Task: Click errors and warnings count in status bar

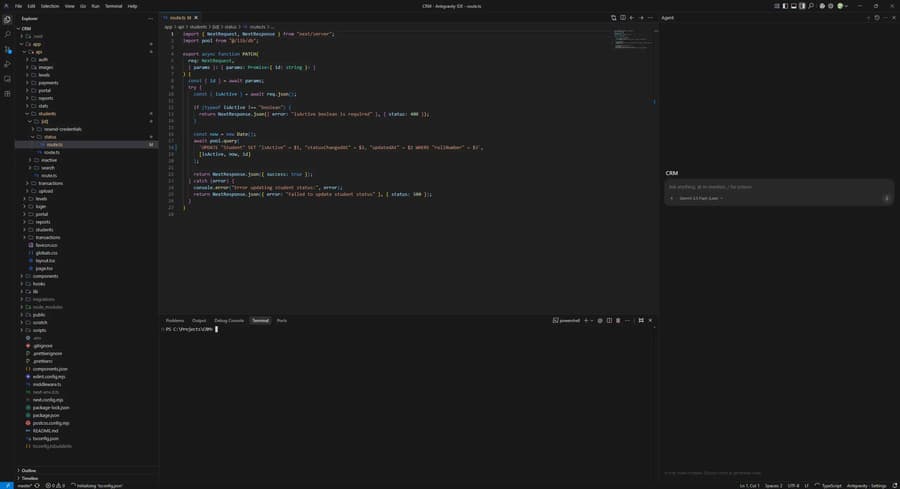Action: [56, 486]
